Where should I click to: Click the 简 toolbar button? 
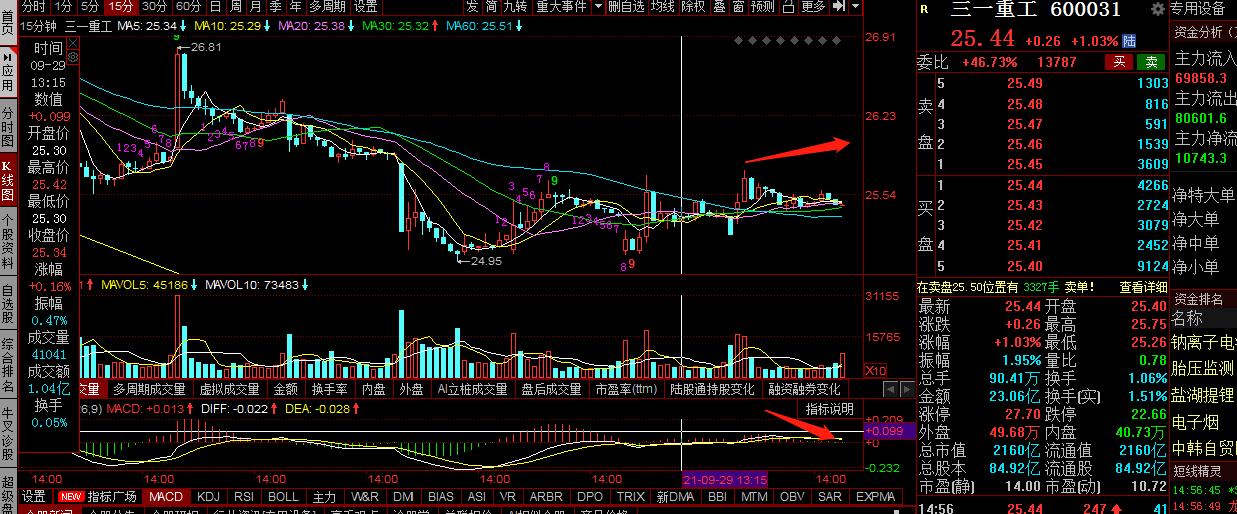coord(491,7)
